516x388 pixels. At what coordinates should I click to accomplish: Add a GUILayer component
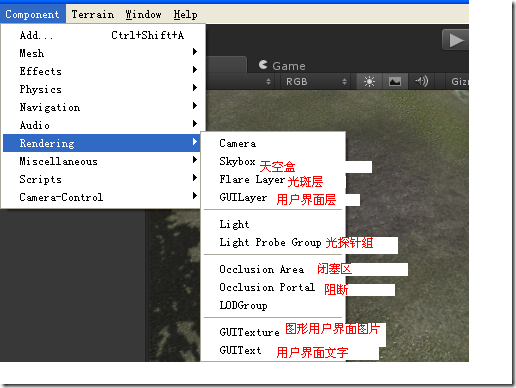click(x=273, y=197)
